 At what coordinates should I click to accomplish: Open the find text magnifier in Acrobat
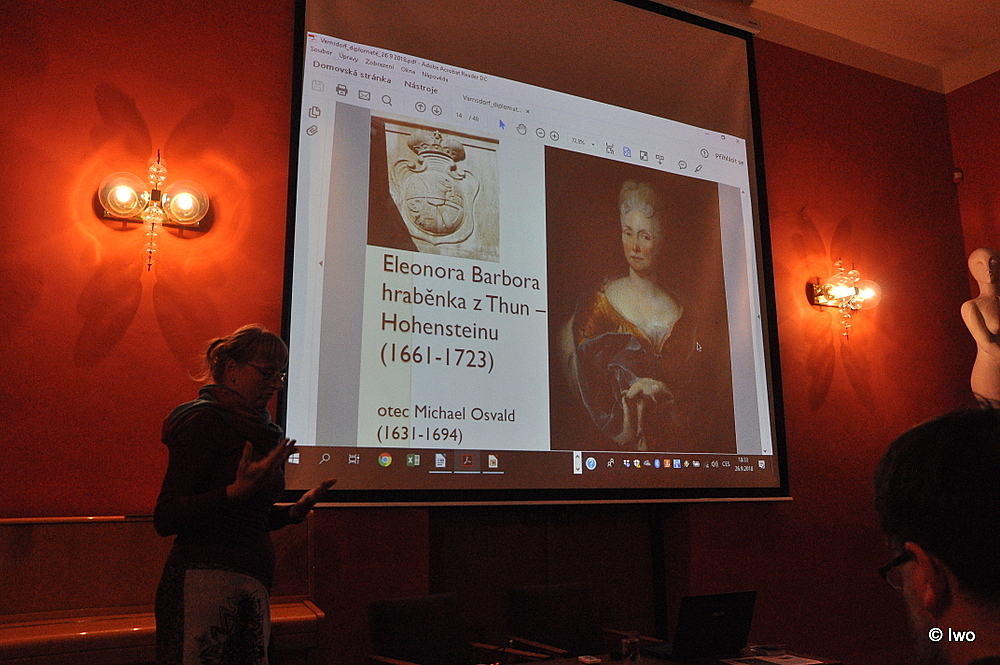pos(386,100)
